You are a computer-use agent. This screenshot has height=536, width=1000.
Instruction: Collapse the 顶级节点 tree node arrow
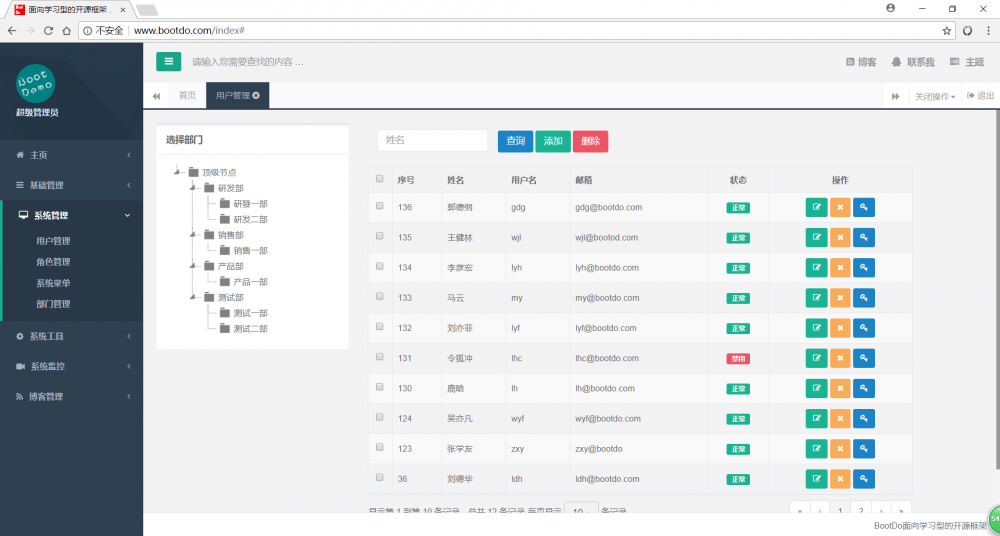(177, 172)
